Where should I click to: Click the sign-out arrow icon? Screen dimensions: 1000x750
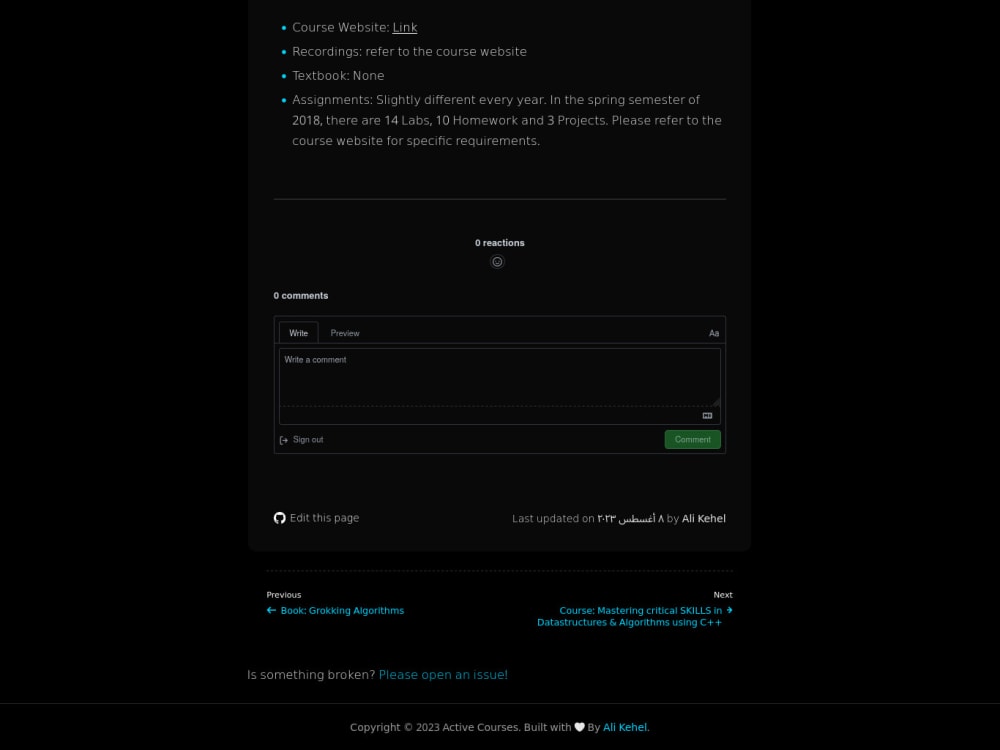click(x=283, y=439)
